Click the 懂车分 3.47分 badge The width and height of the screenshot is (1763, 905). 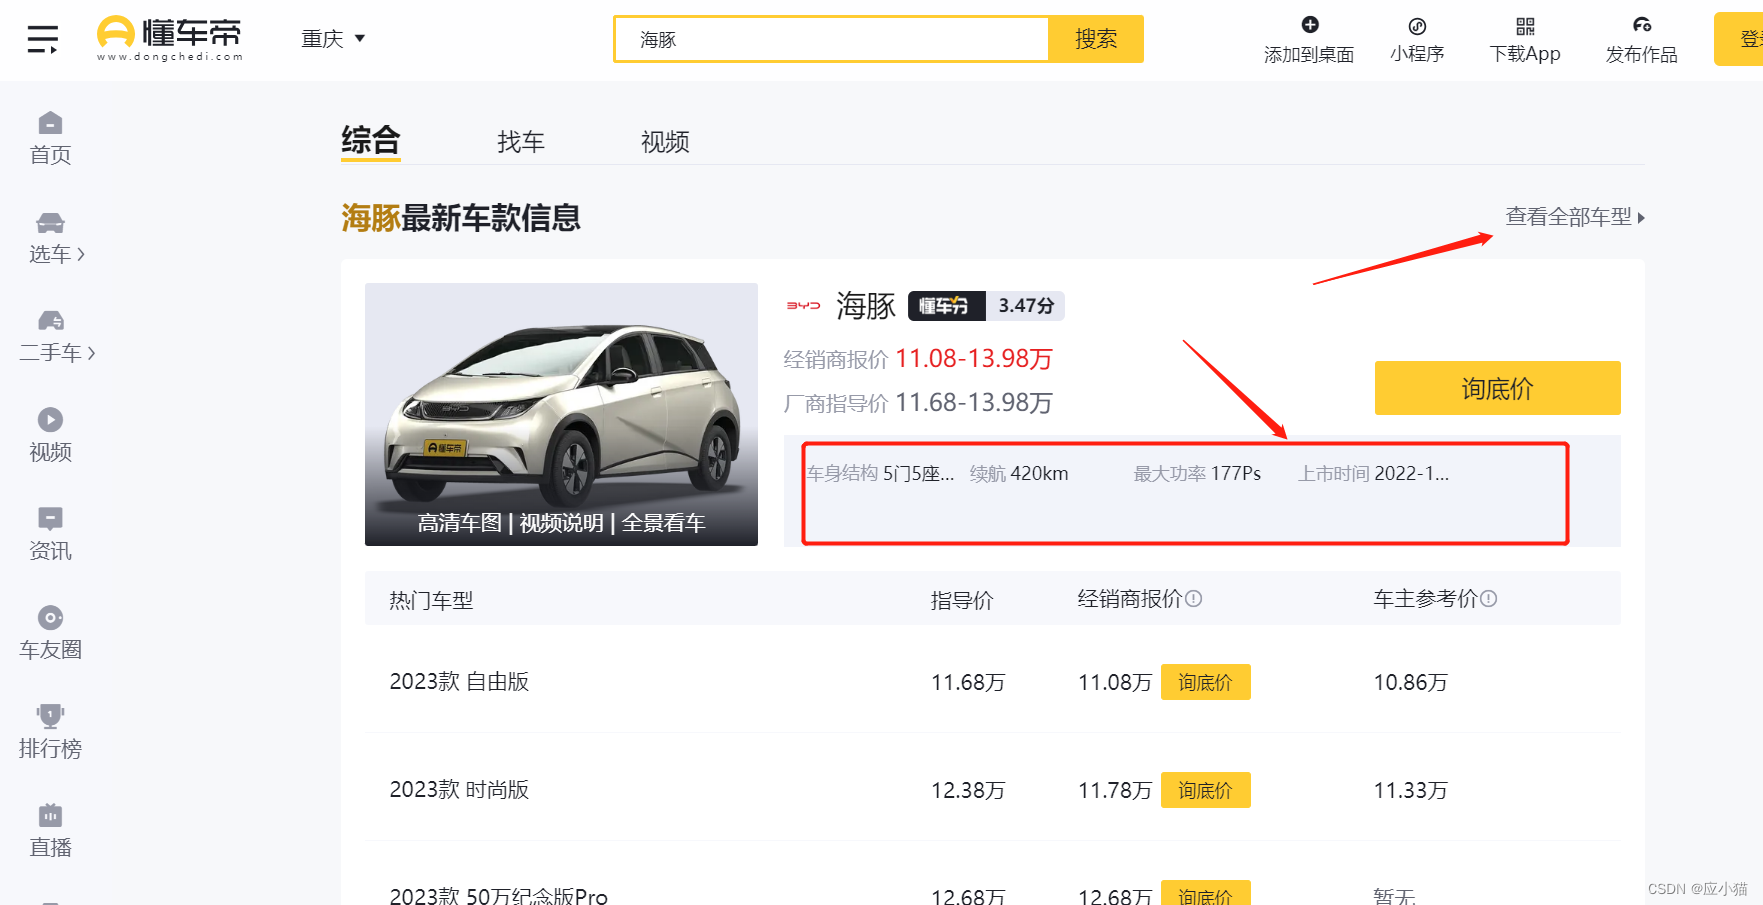(986, 306)
